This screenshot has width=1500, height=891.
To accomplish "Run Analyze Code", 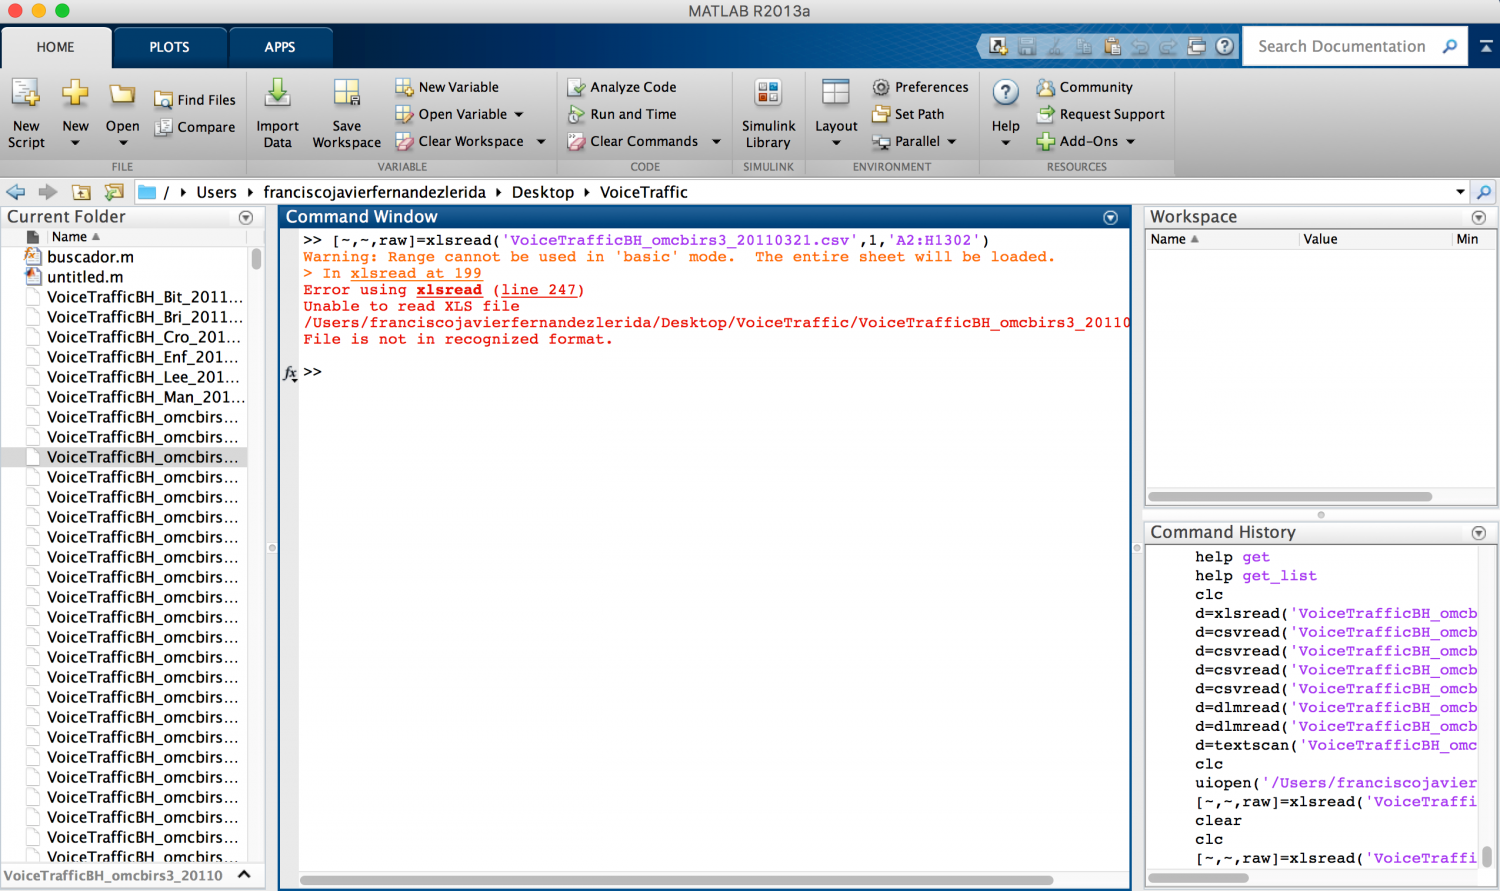I will (x=622, y=87).
